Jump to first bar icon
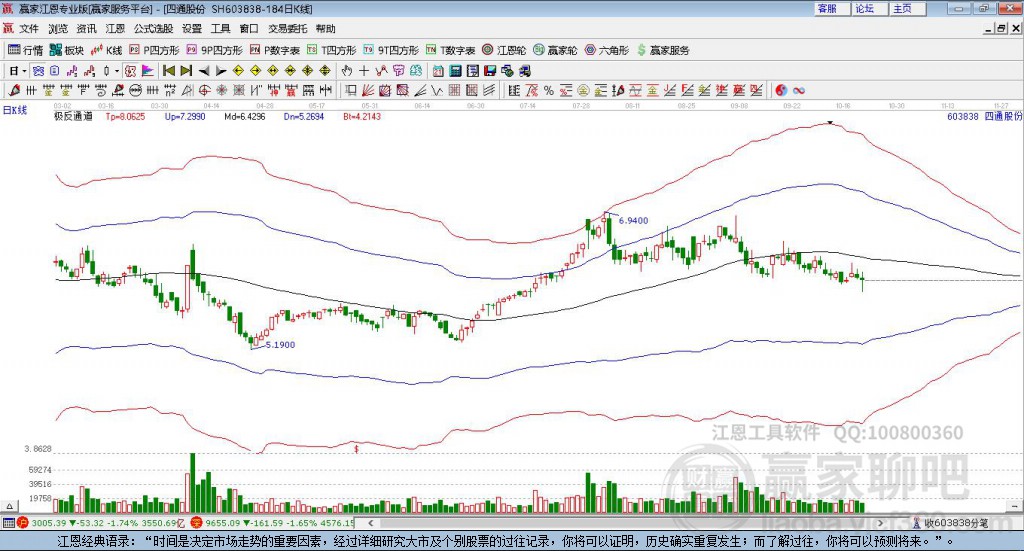Screen dimensions: 1024x551 coord(169,71)
